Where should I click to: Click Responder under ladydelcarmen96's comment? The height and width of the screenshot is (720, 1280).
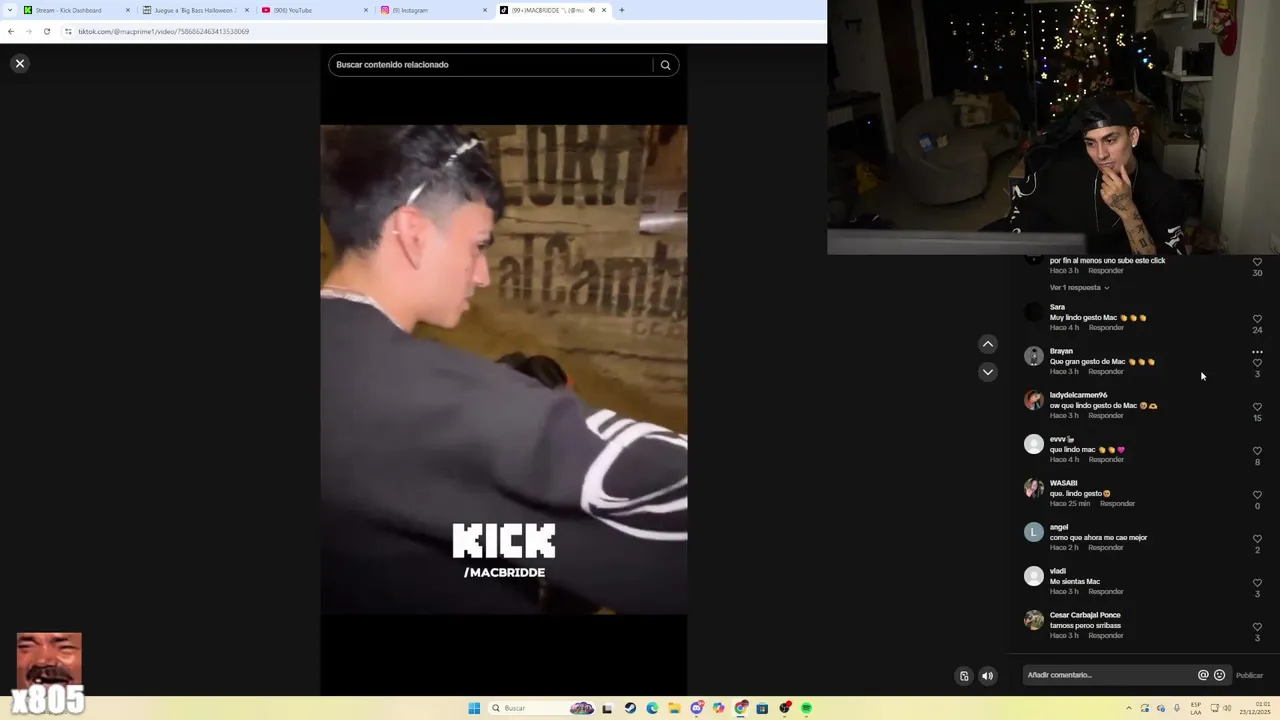1106,416
